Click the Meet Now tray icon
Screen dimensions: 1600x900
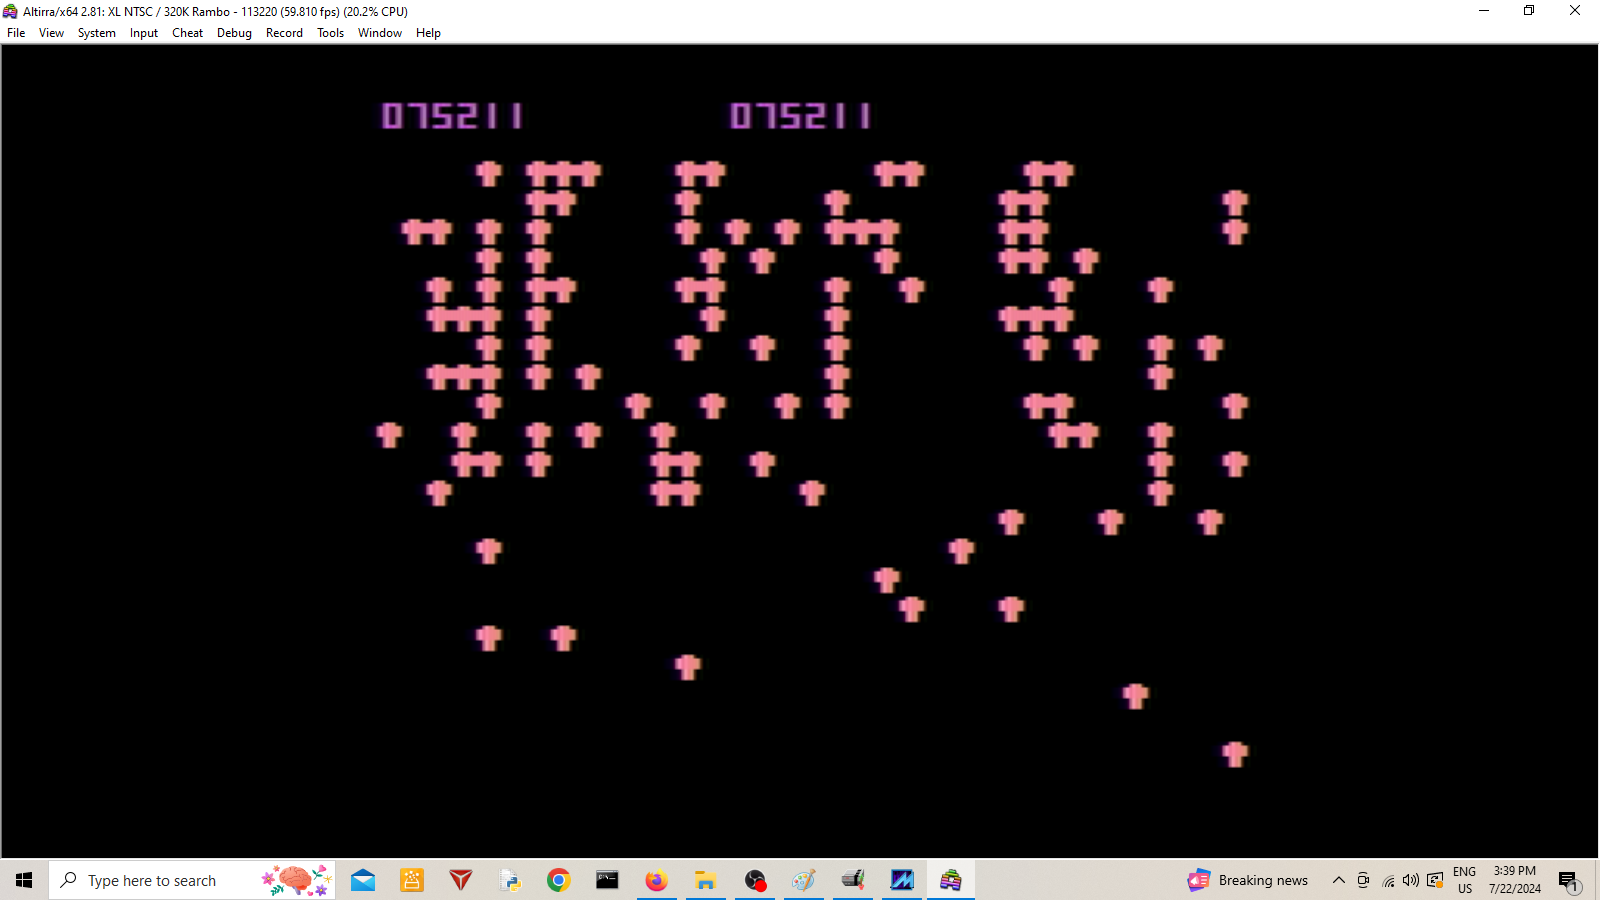[x=1363, y=880]
